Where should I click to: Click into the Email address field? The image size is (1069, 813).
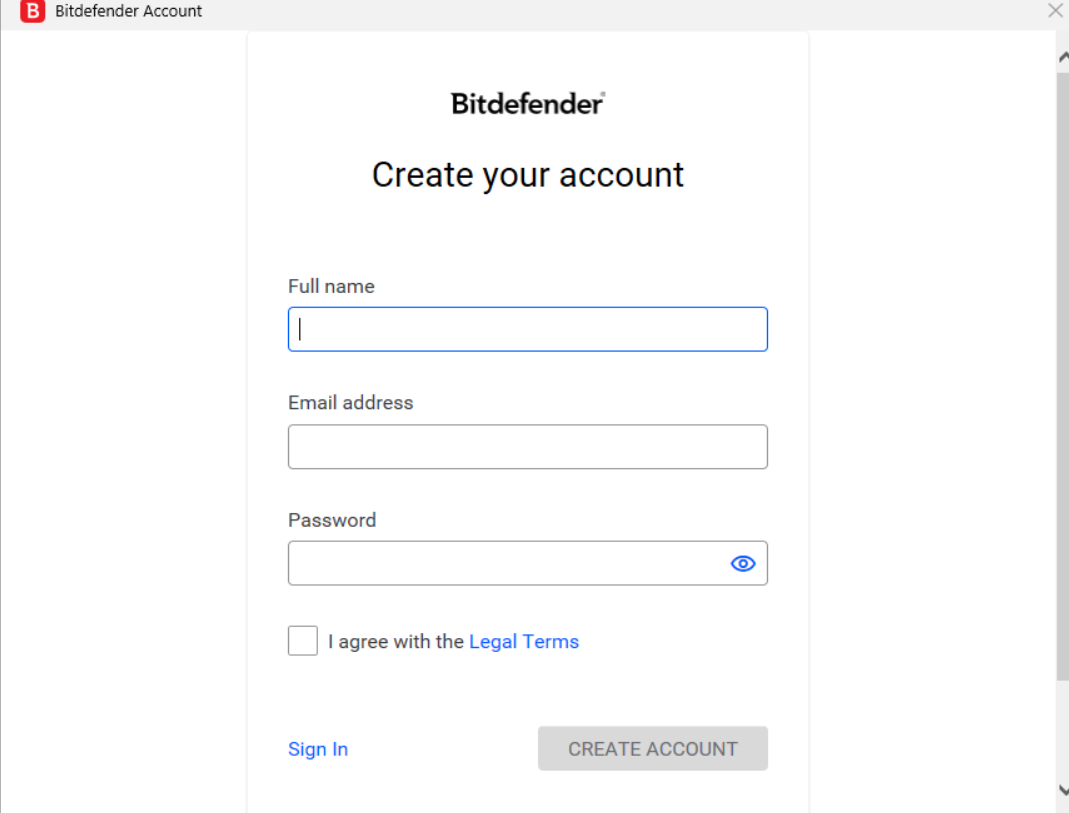click(x=528, y=447)
